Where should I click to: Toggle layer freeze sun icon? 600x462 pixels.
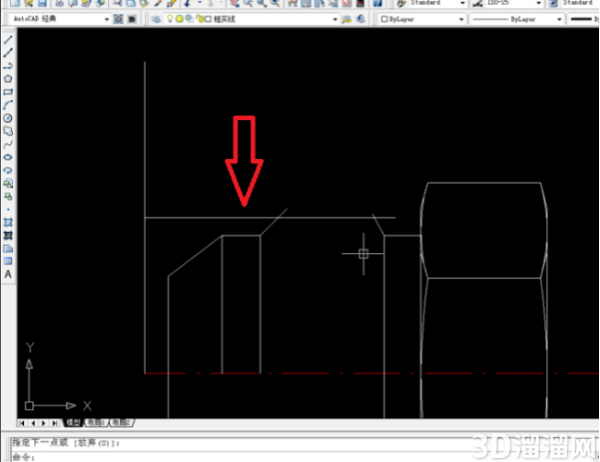(x=179, y=19)
